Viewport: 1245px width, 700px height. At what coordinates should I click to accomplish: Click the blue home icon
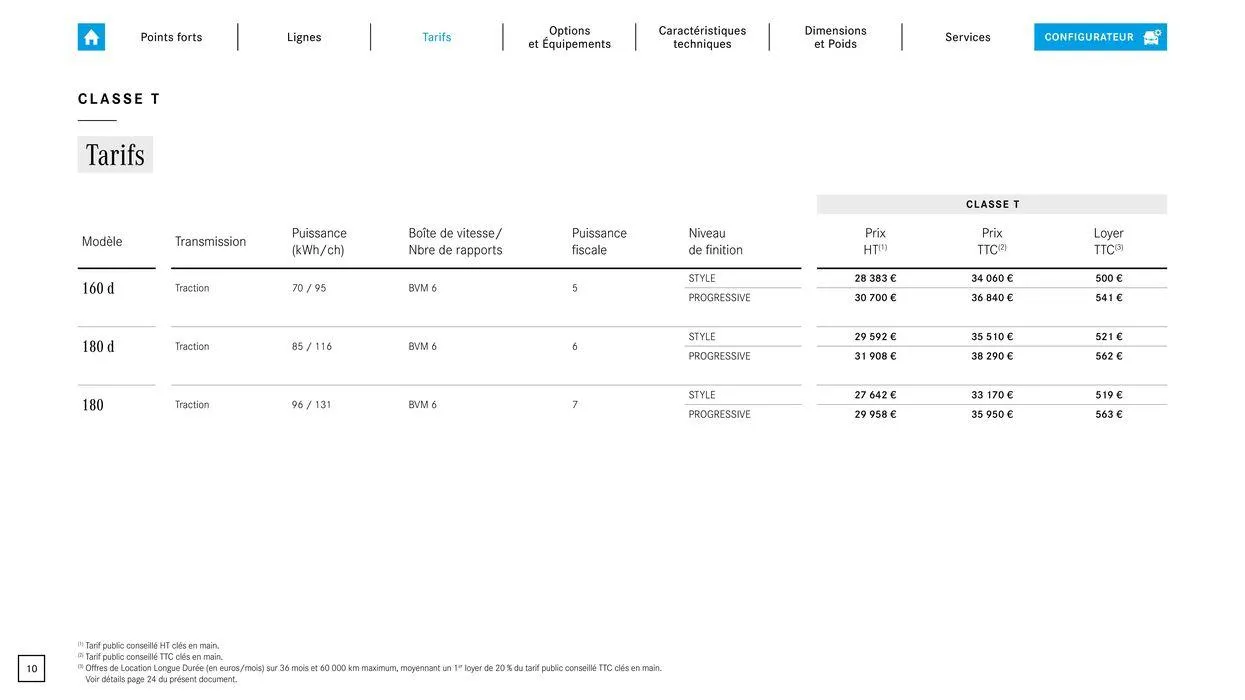(x=91, y=37)
